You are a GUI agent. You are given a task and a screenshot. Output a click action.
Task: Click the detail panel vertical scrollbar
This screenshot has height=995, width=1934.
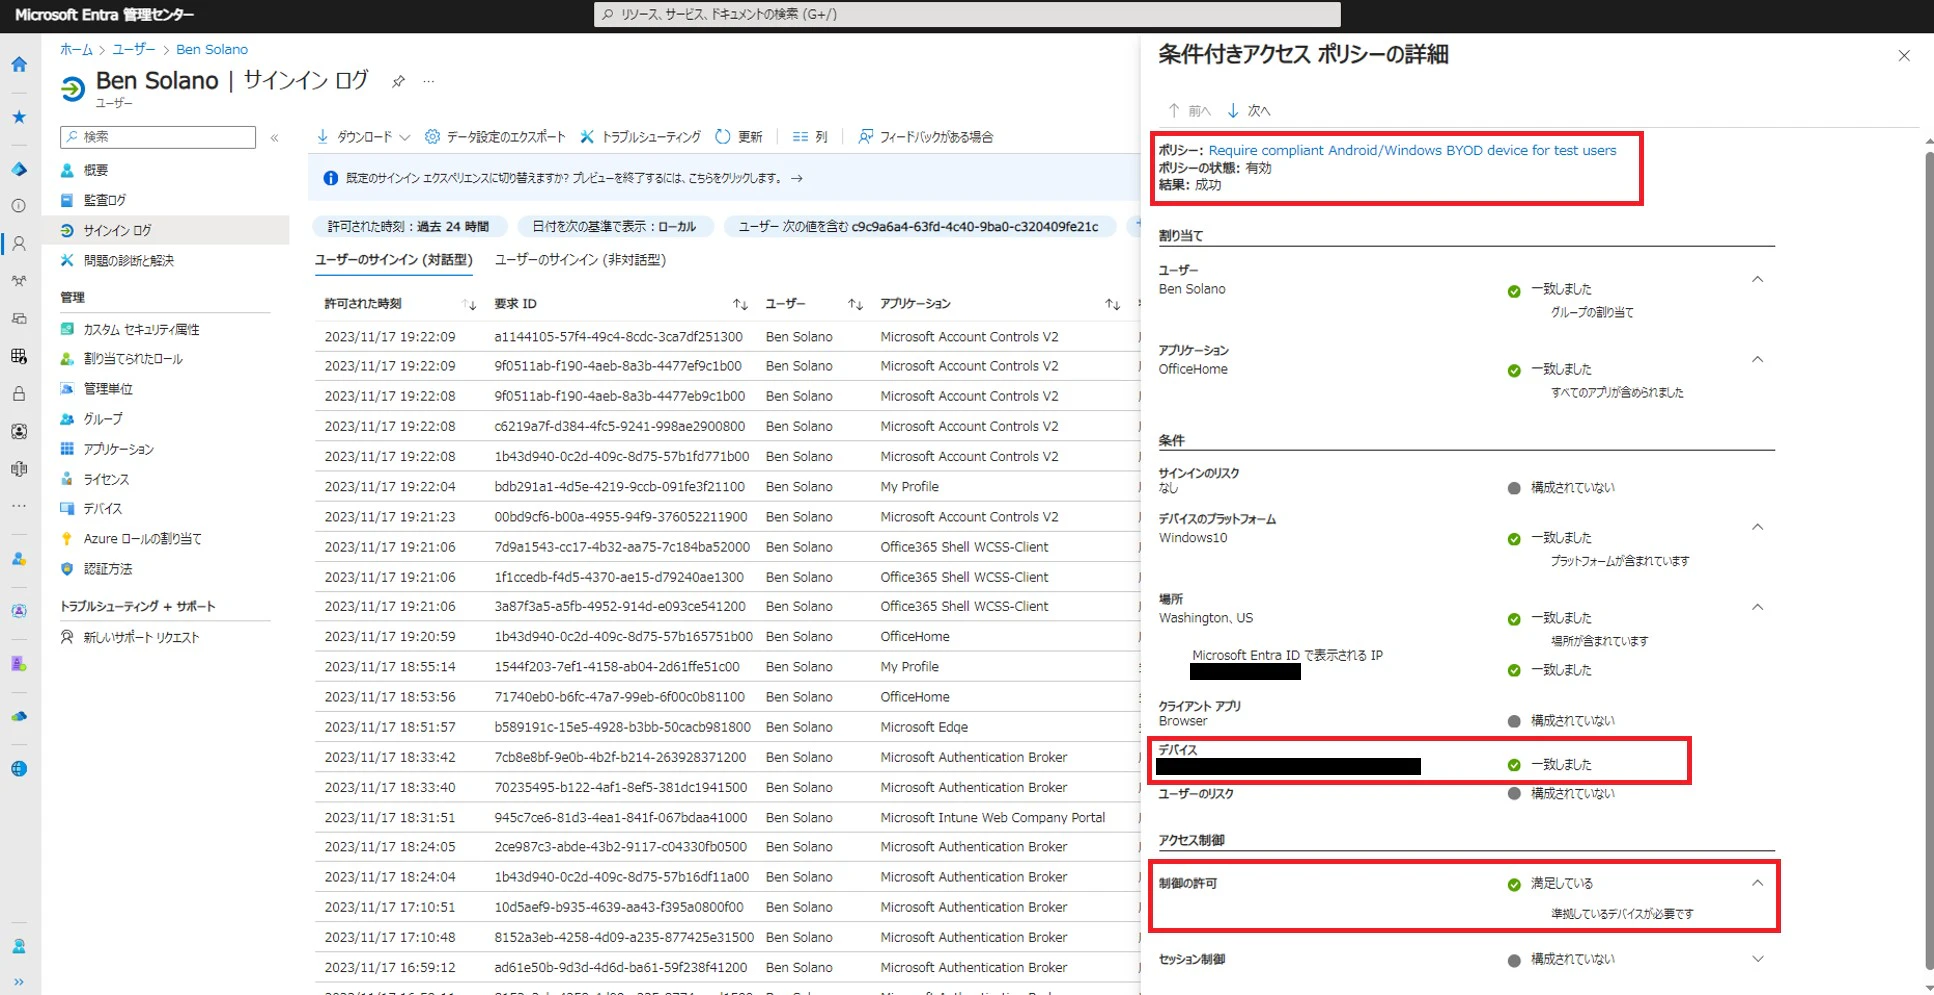[x=1928, y=560]
